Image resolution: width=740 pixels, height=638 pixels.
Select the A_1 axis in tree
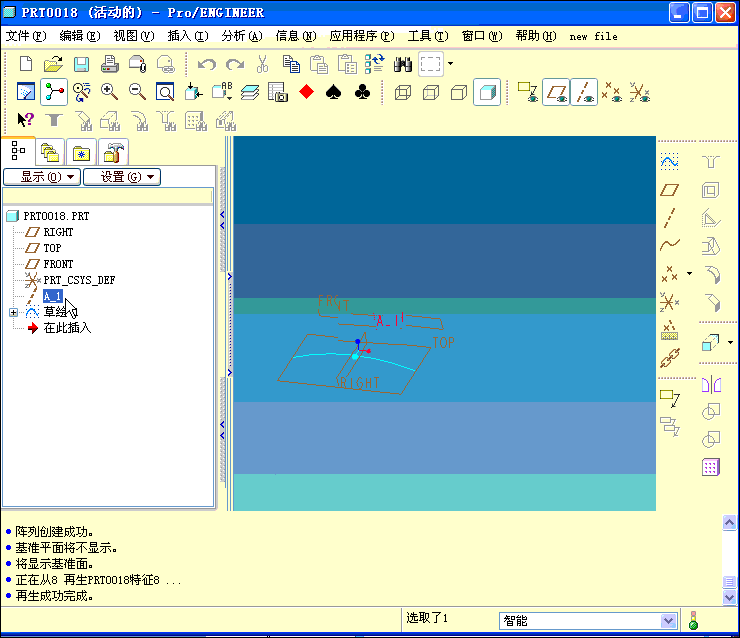(x=52, y=296)
